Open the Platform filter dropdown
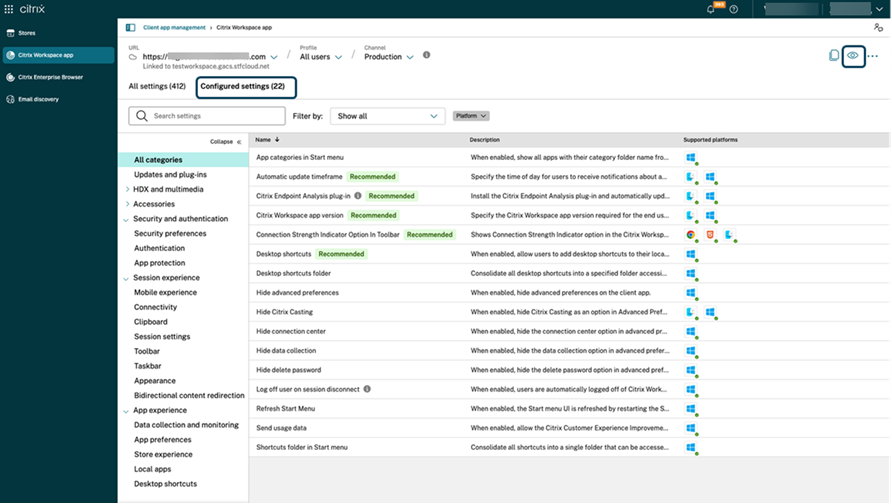The width and height of the screenshot is (892, 504). click(470, 116)
